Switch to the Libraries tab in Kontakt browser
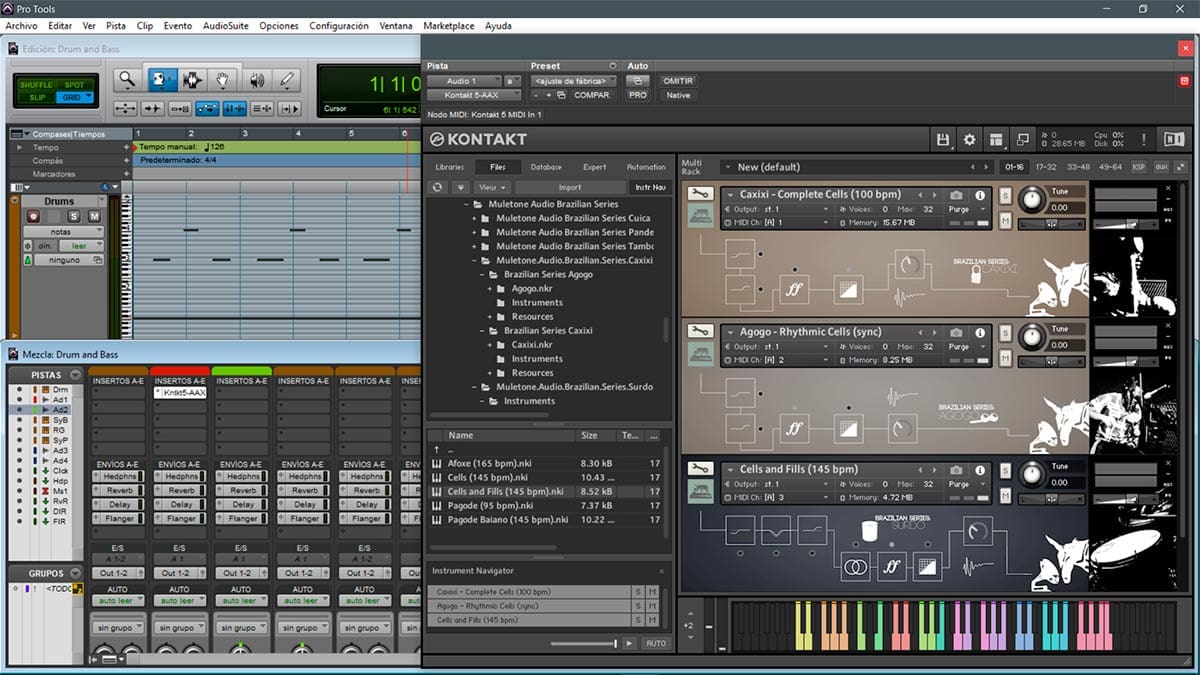Viewport: 1200px width, 675px height. [450, 167]
